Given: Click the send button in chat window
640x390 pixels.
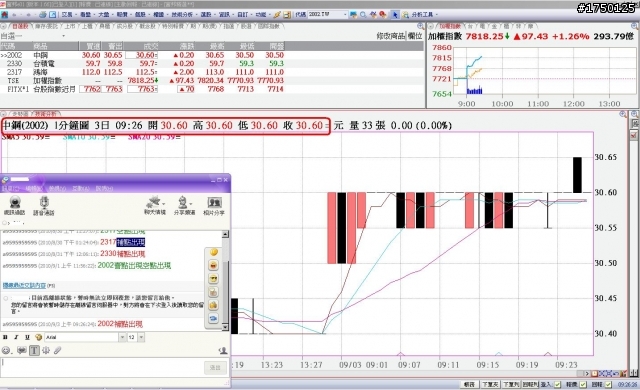Looking at the screenshot, I should [x=215, y=368].
